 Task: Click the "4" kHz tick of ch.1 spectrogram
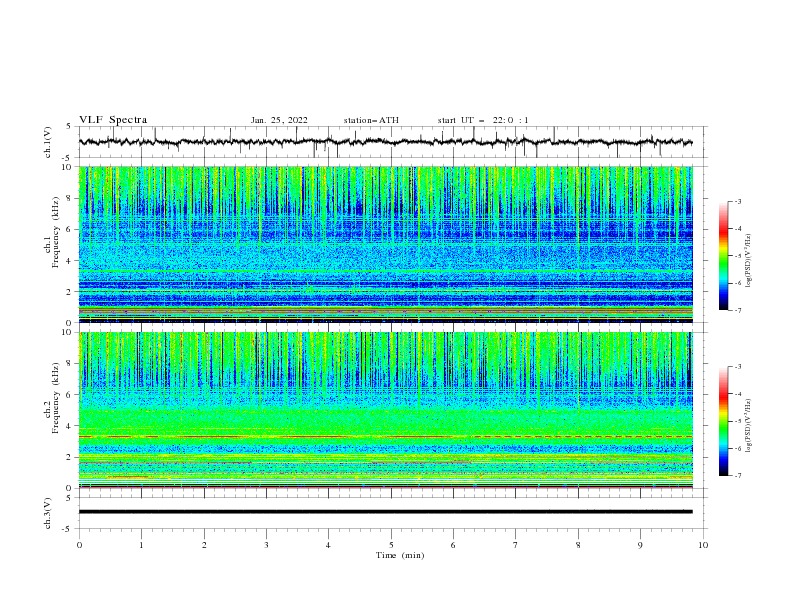click(x=71, y=260)
